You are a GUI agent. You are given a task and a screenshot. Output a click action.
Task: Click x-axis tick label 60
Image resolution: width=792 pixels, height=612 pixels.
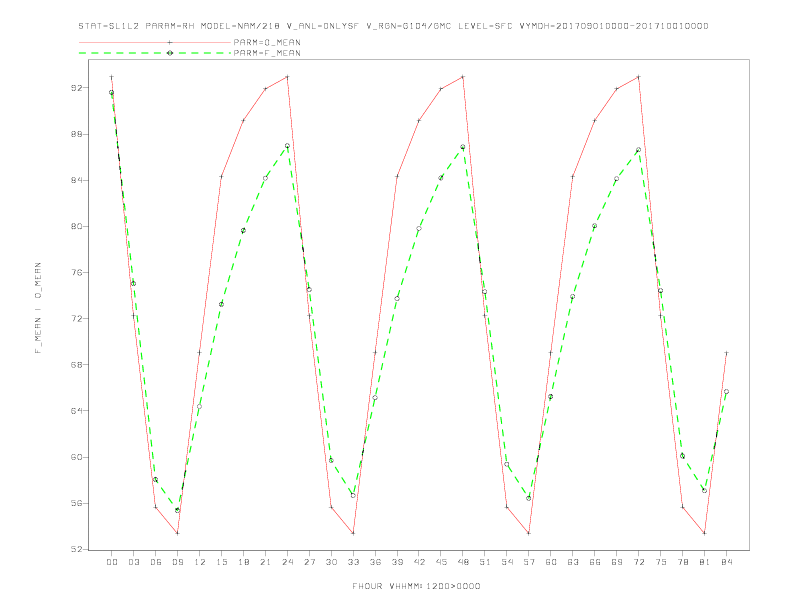(551, 562)
